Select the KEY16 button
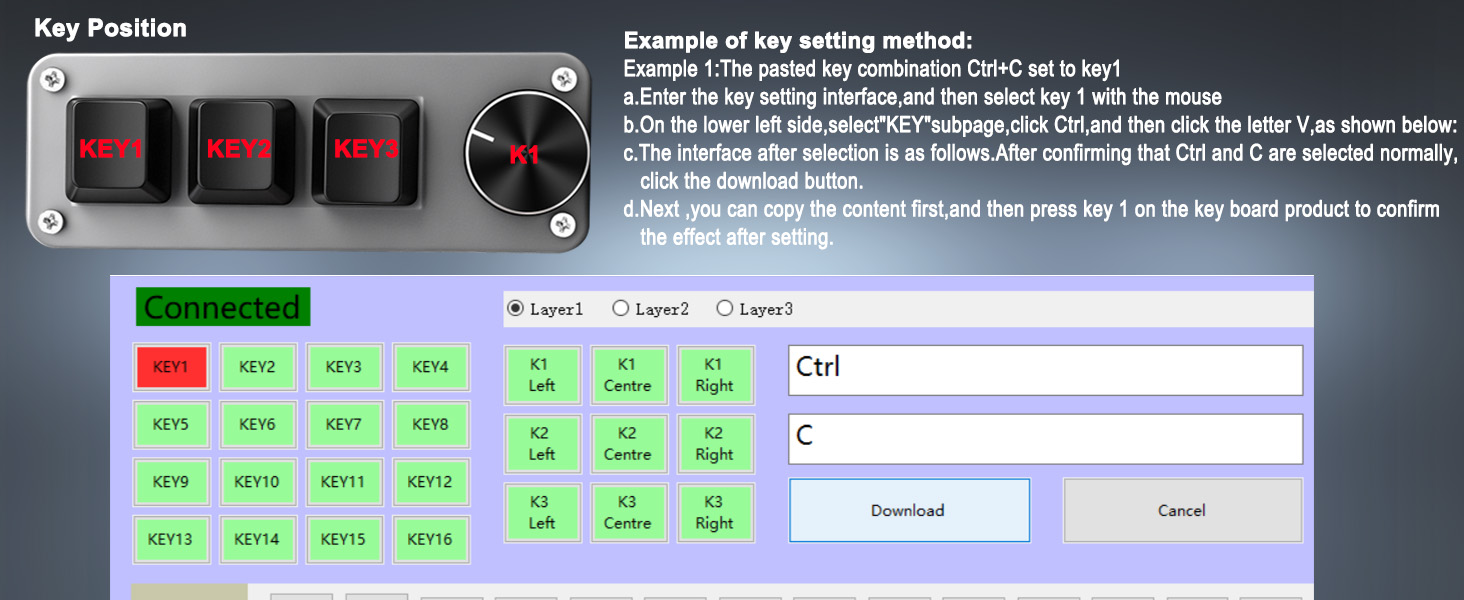This screenshot has width=1464, height=600. pyautogui.click(x=430, y=539)
